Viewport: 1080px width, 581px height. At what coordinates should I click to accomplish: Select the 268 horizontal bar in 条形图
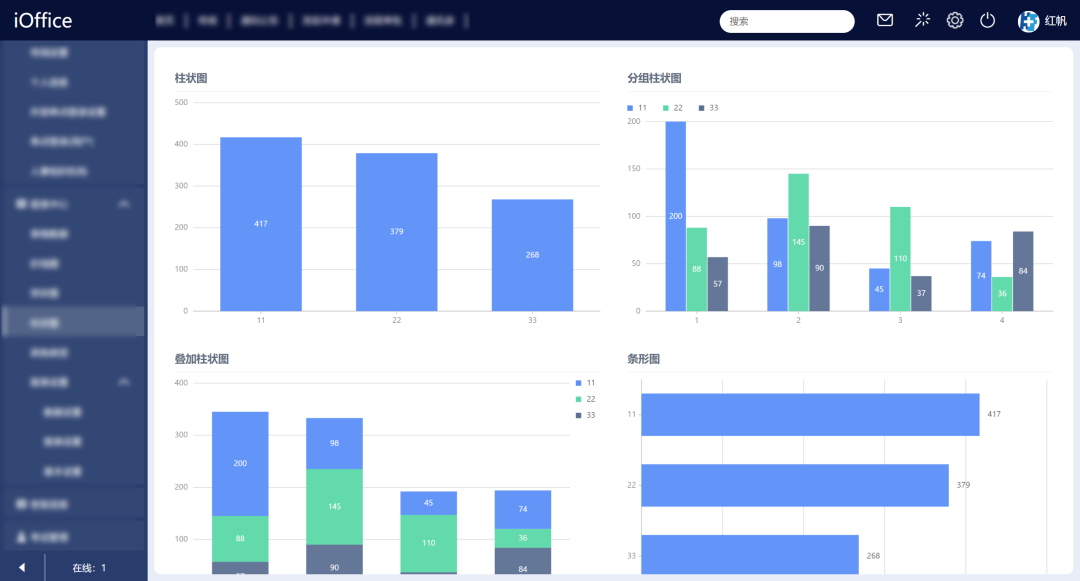click(x=750, y=555)
